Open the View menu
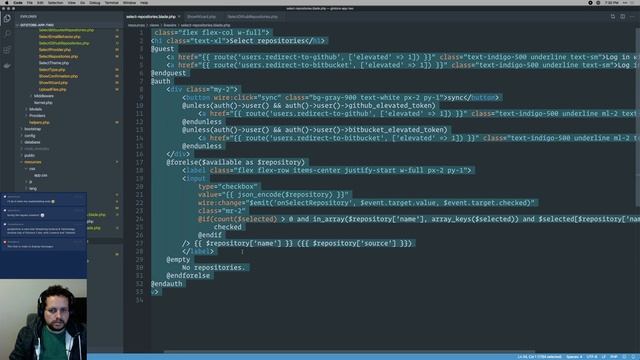Viewport: 640px width, 360px height. [x=71, y=2]
